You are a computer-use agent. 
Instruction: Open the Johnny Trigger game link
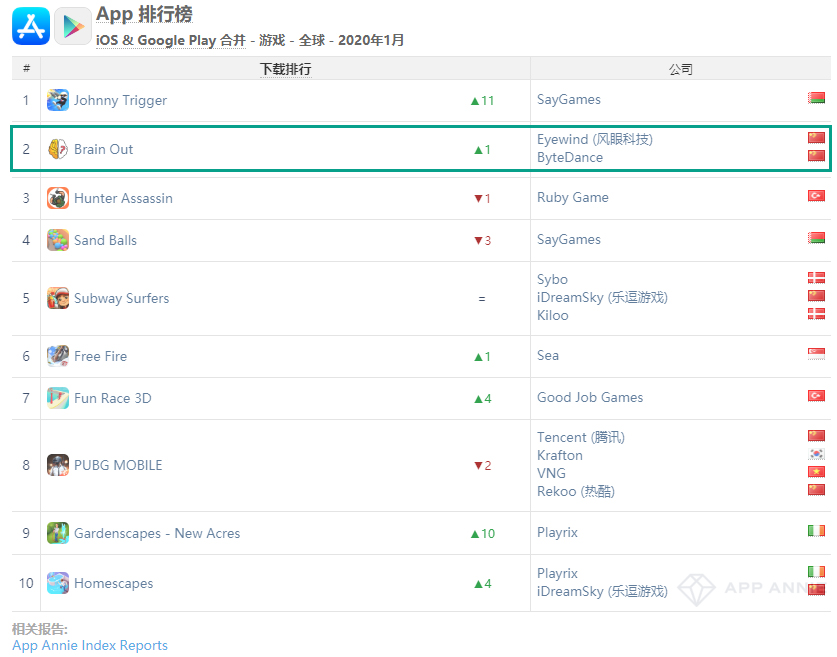[x=120, y=100]
